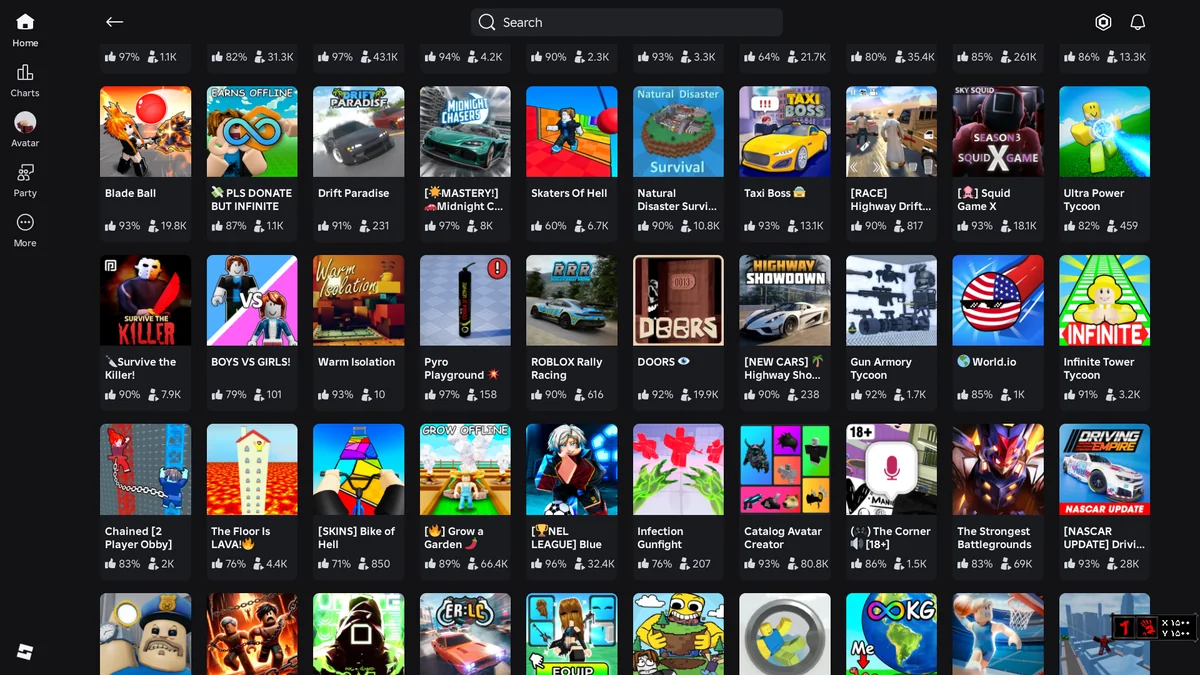Viewport: 1200px width, 675px height.
Task: Click the Blade Ball title text
Action: coord(131,193)
